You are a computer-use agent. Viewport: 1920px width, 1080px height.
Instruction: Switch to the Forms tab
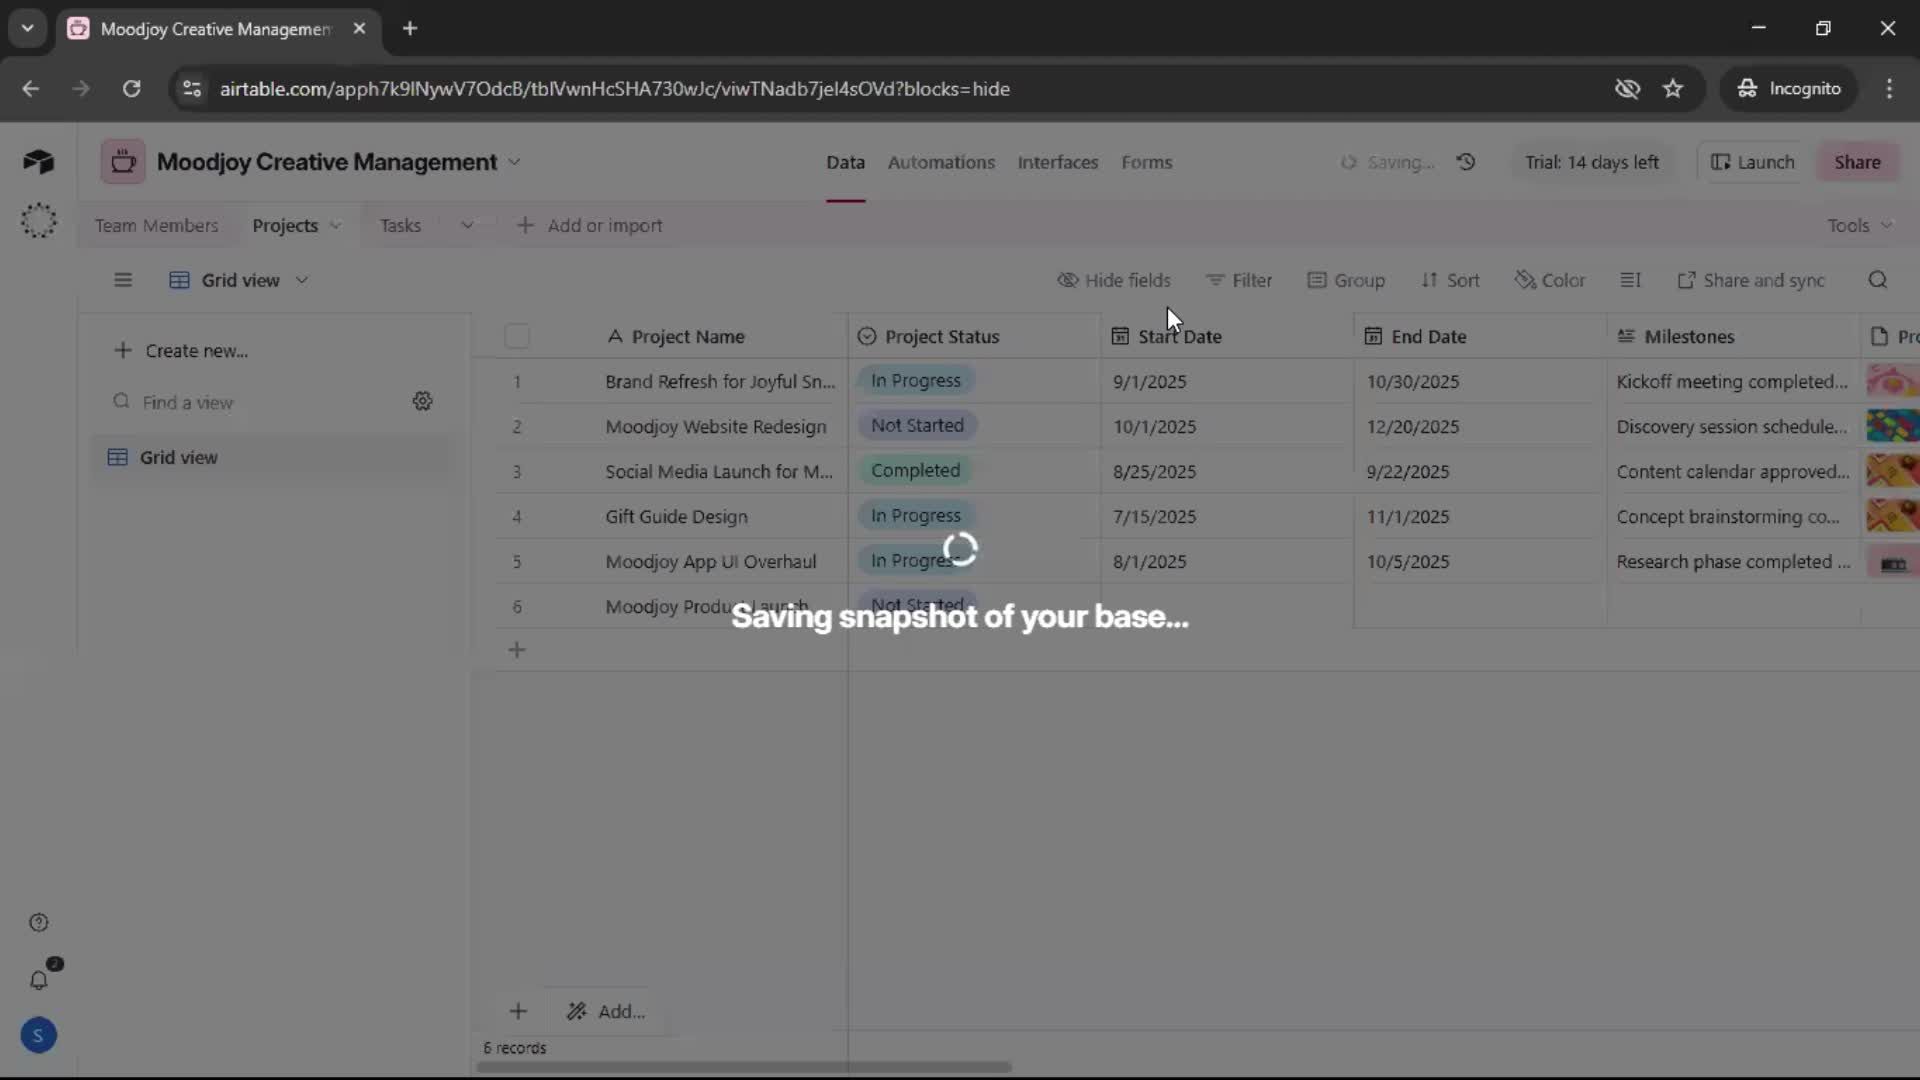point(1146,162)
